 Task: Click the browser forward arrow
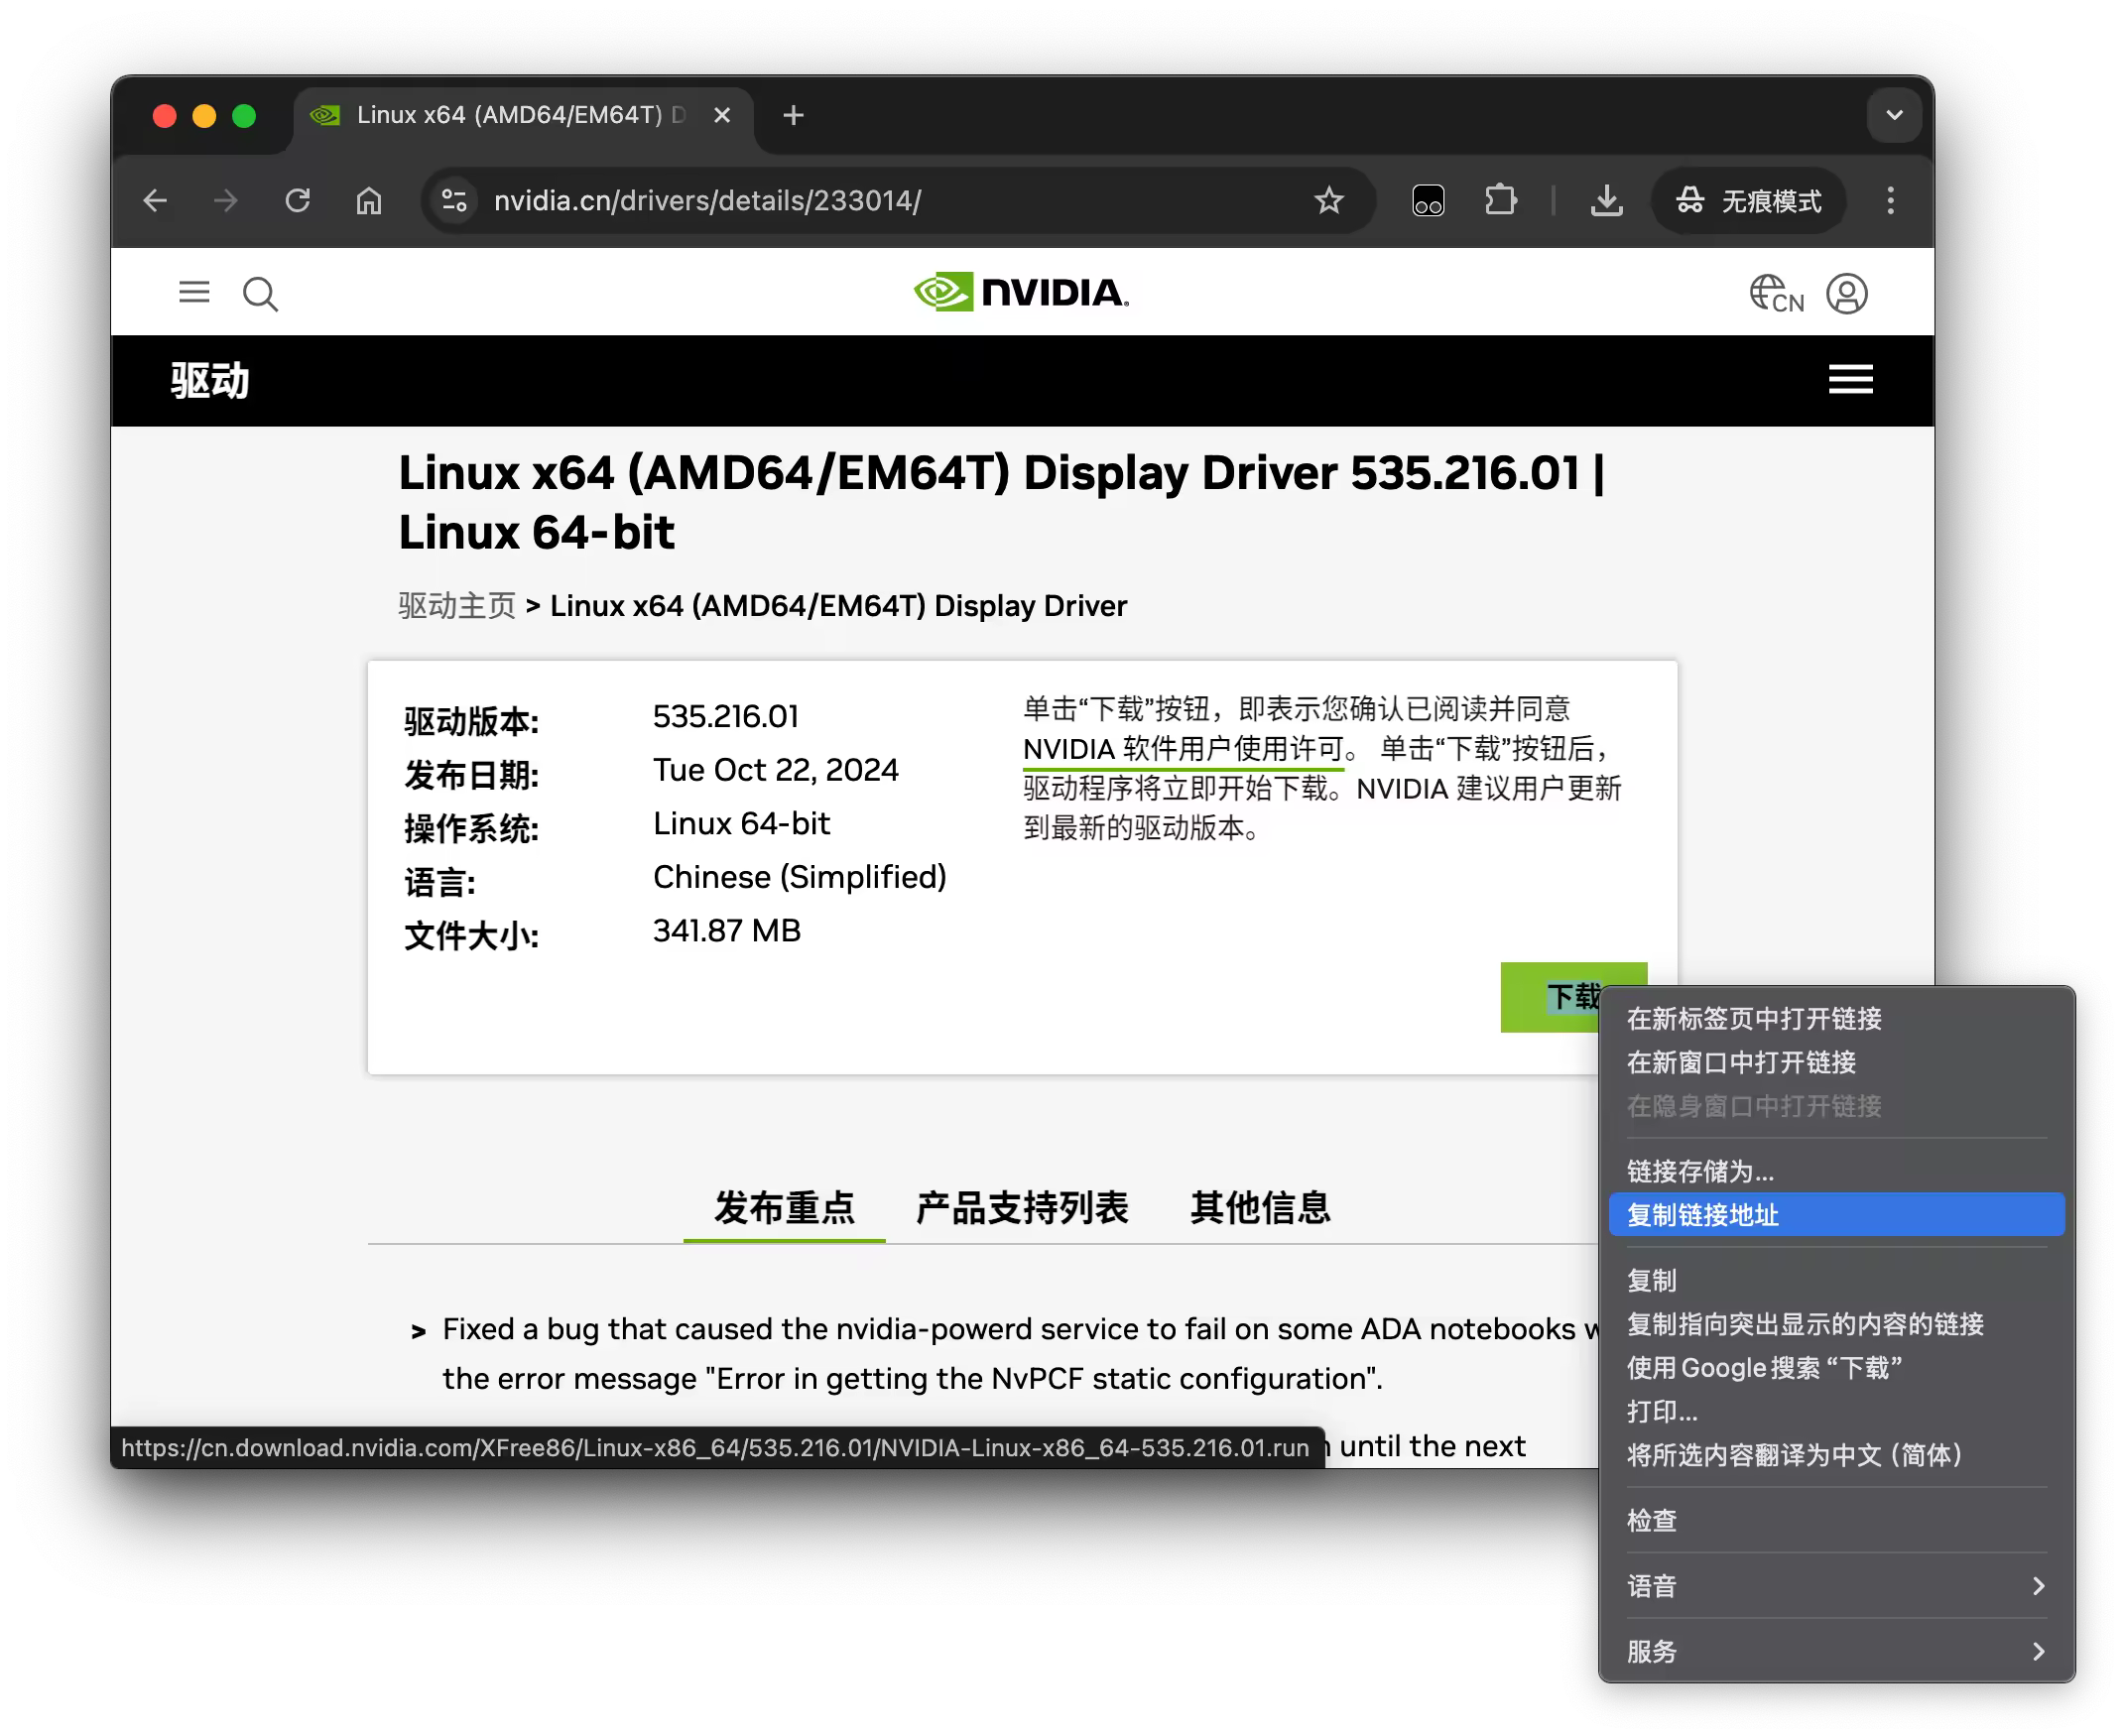(226, 201)
